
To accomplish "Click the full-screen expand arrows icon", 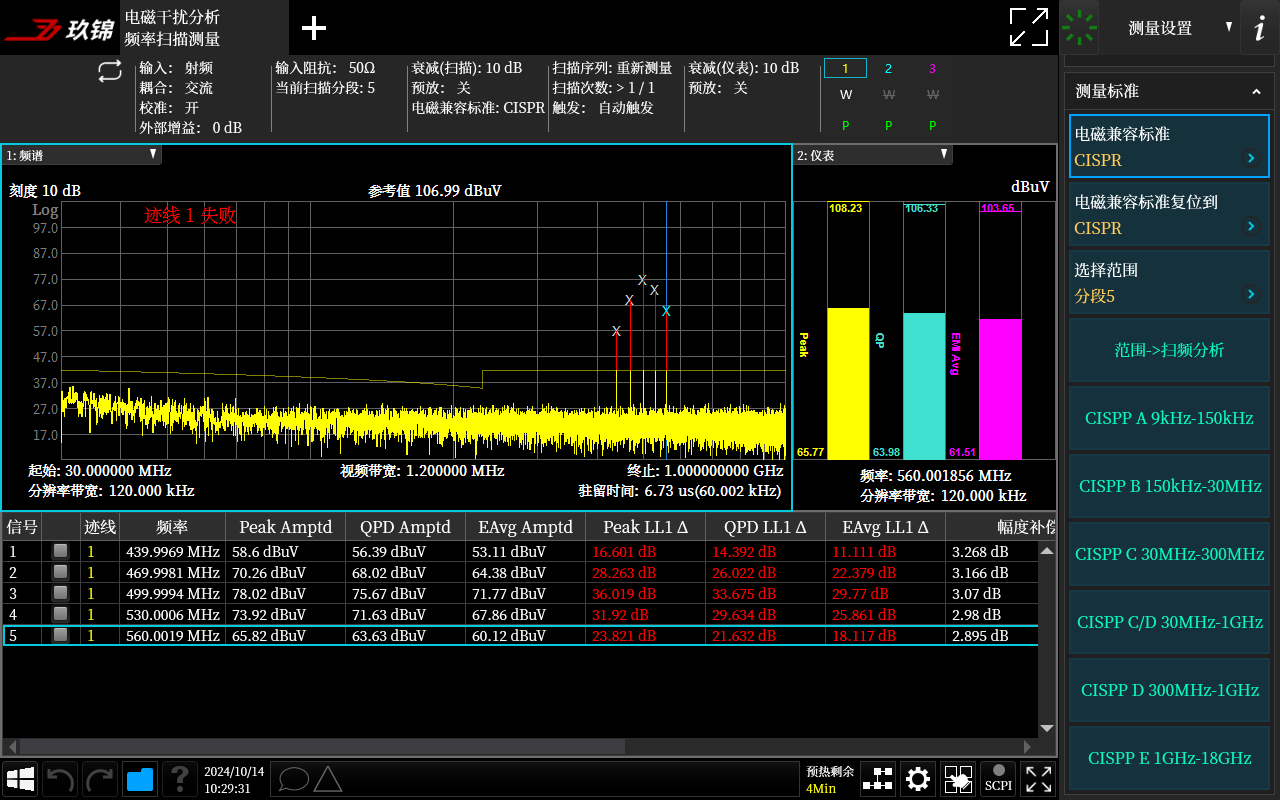I will (1029, 27).
